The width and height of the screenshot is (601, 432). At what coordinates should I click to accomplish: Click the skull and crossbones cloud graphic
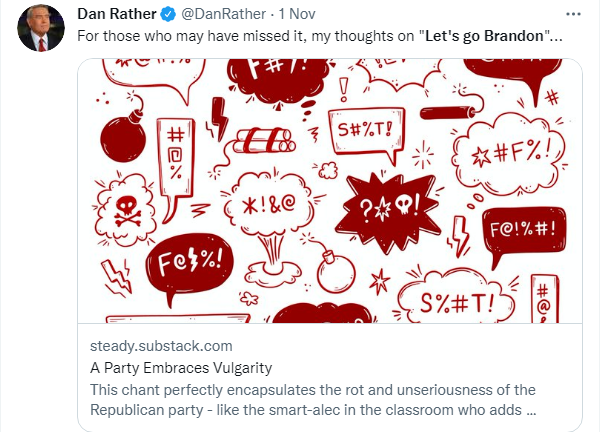[126, 210]
